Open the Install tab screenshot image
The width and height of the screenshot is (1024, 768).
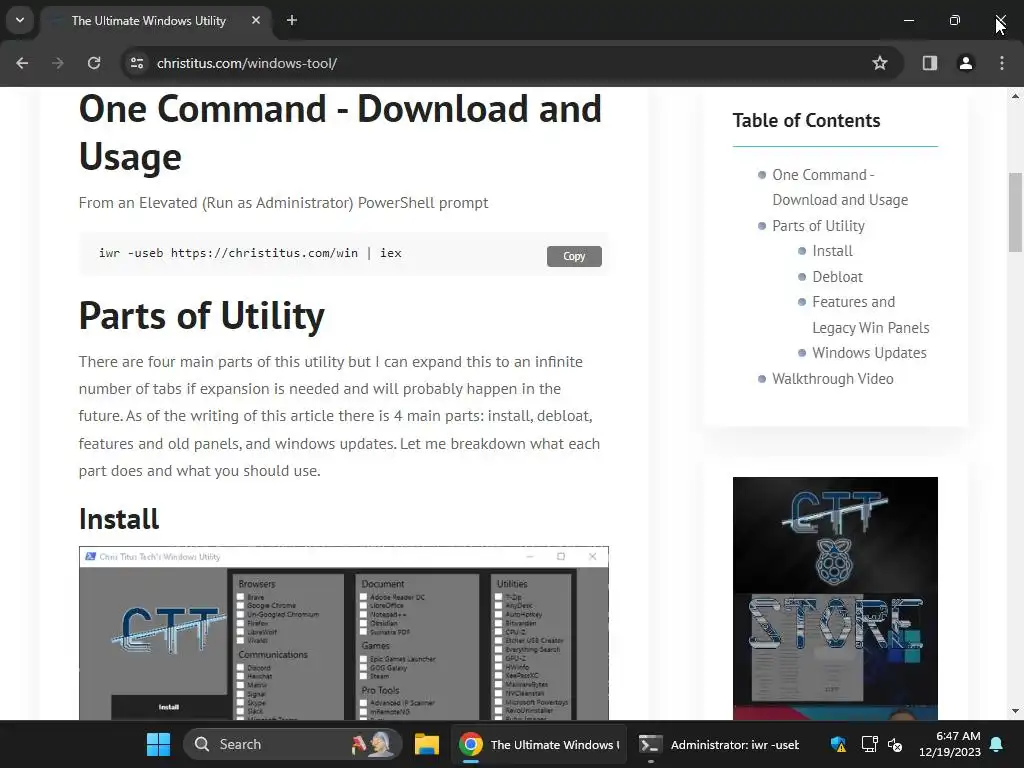point(344,633)
